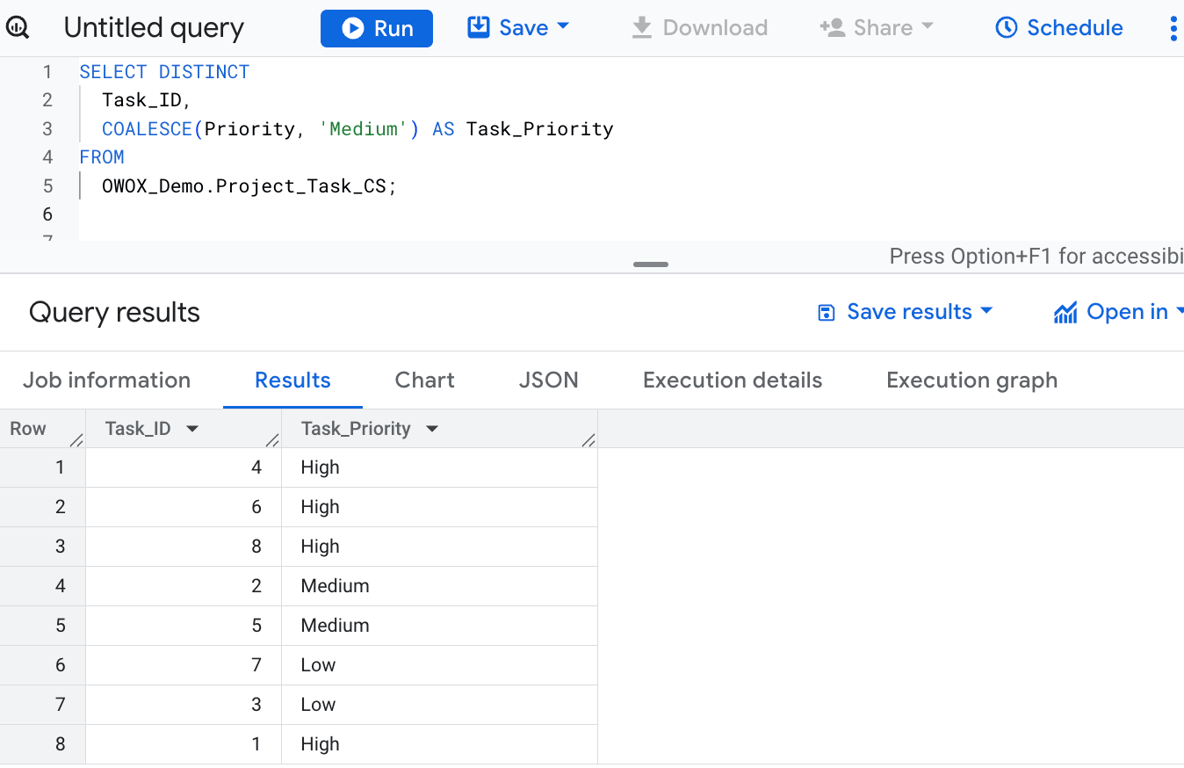Screen dimensions: 1184x768
Task: Click the OWOX_Demo.Project_Task_CS line in editor
Action: (249, 186)
